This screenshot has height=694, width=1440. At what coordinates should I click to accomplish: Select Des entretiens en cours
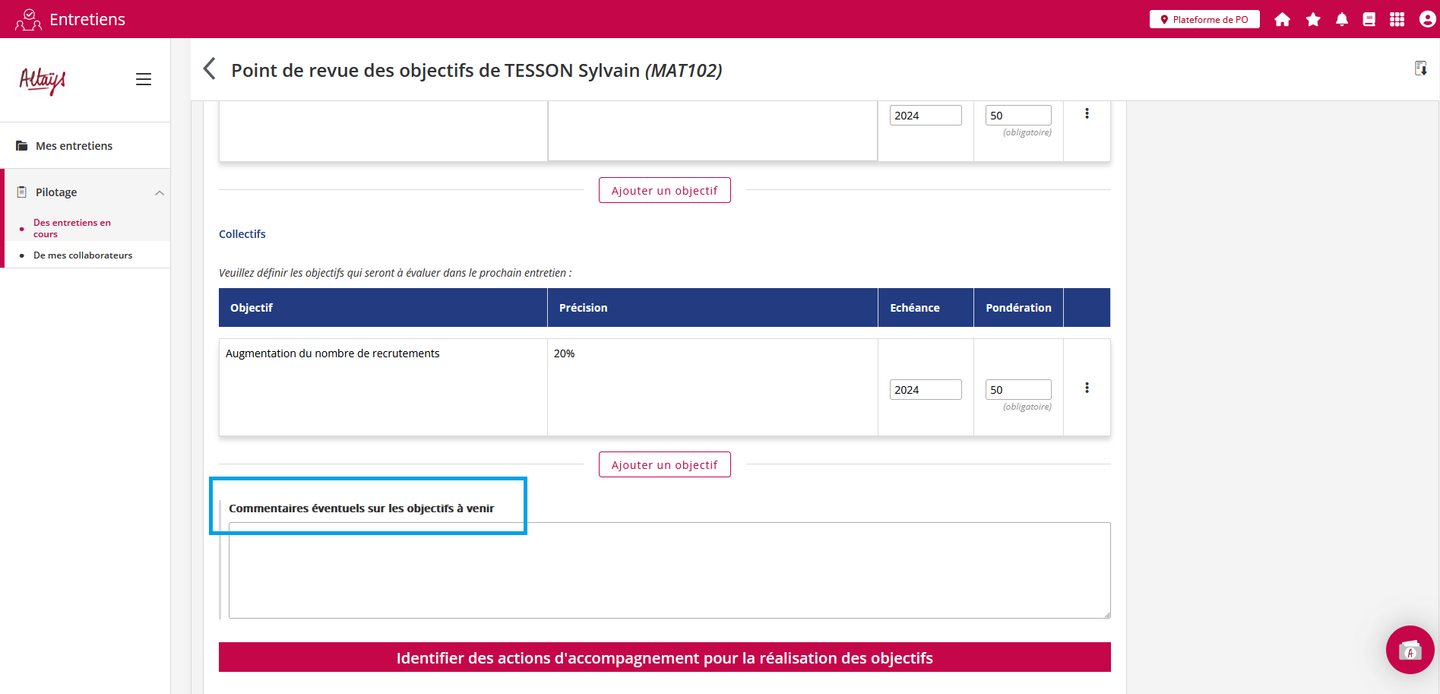pyautogui.click(x=72, y=228)
